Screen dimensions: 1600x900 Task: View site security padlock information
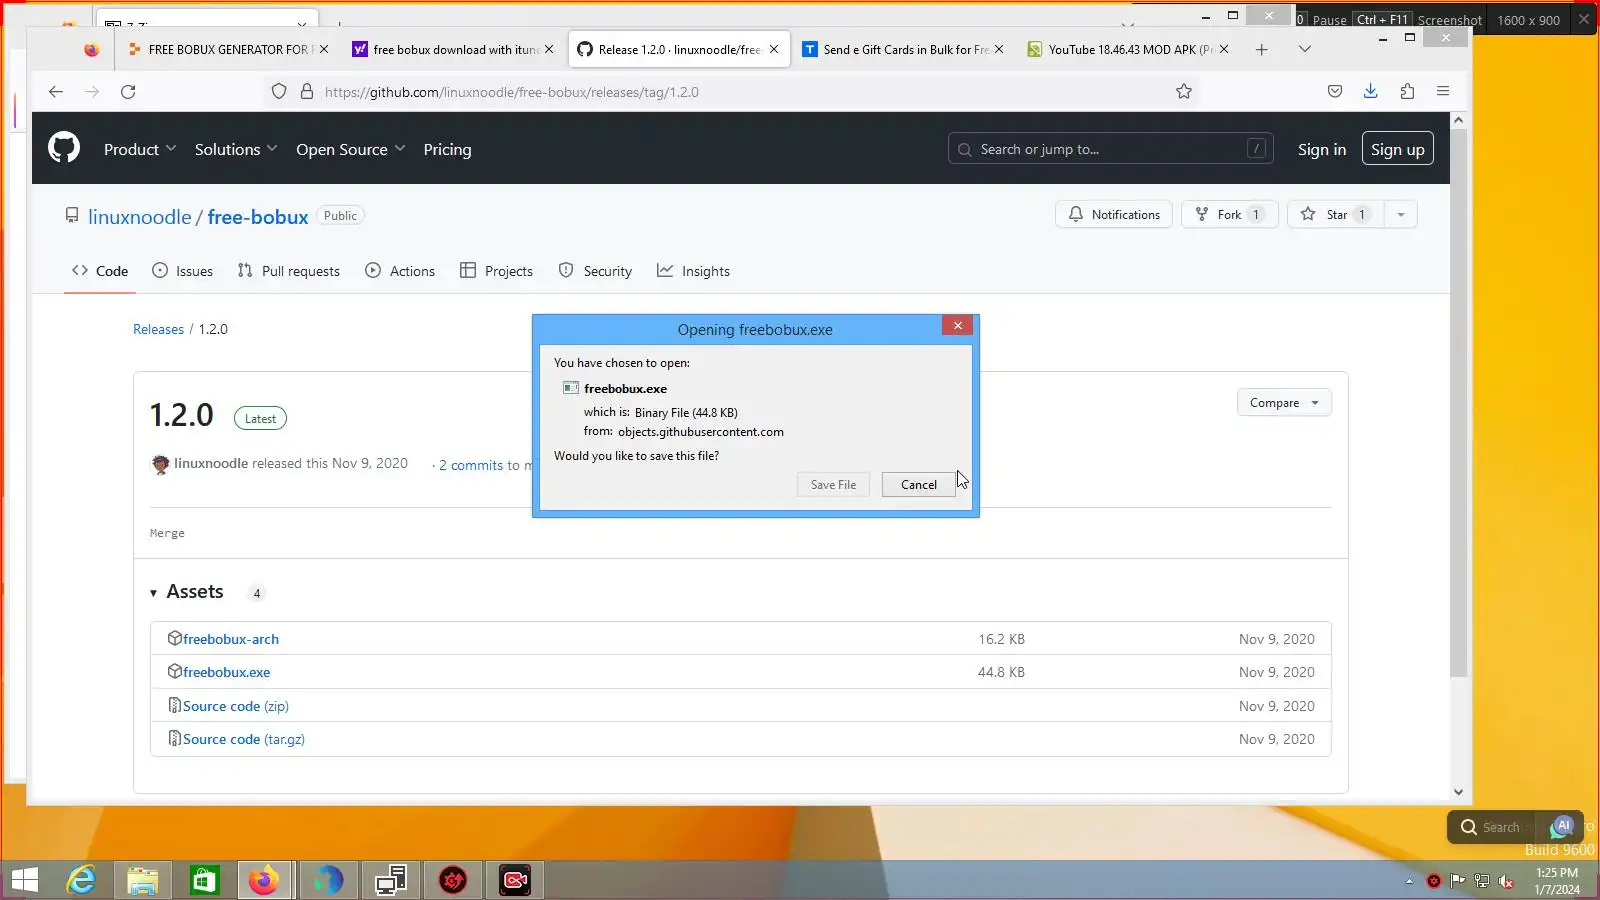[307, 91]
